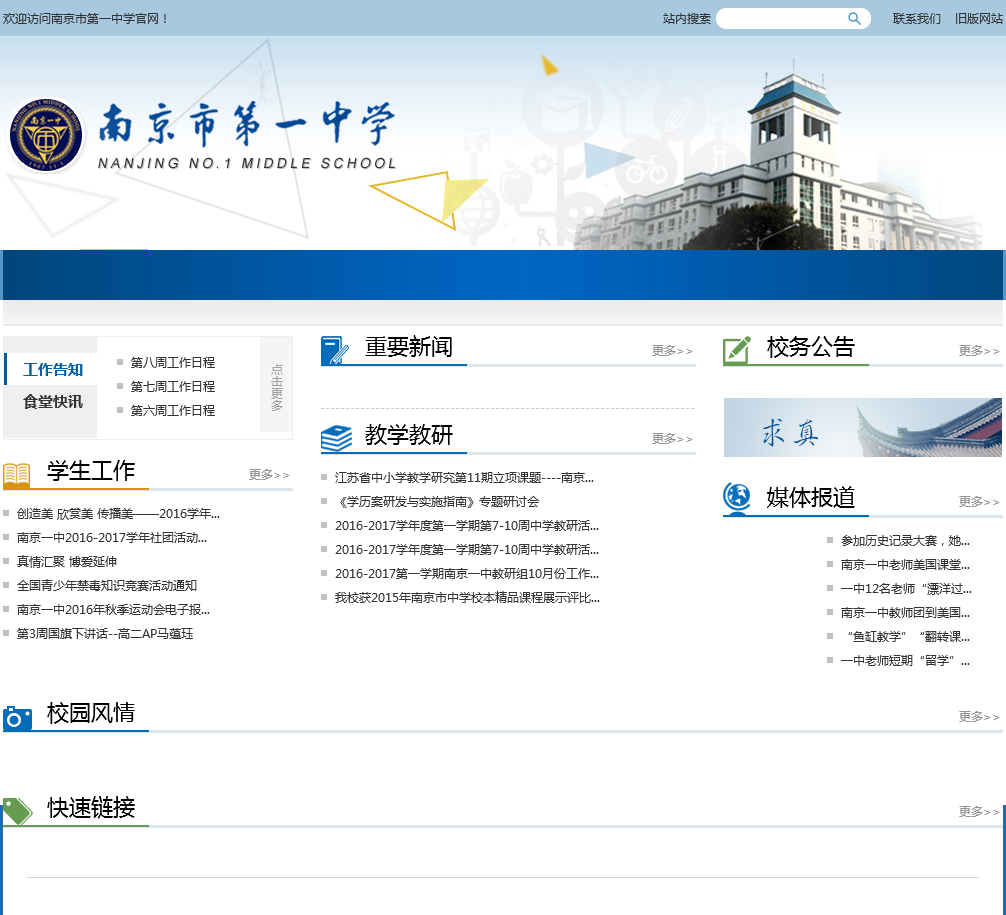Screen dimensions: 1006x915
Task: Click the 重要新闻 notebook icon
Action: (335, 350)
